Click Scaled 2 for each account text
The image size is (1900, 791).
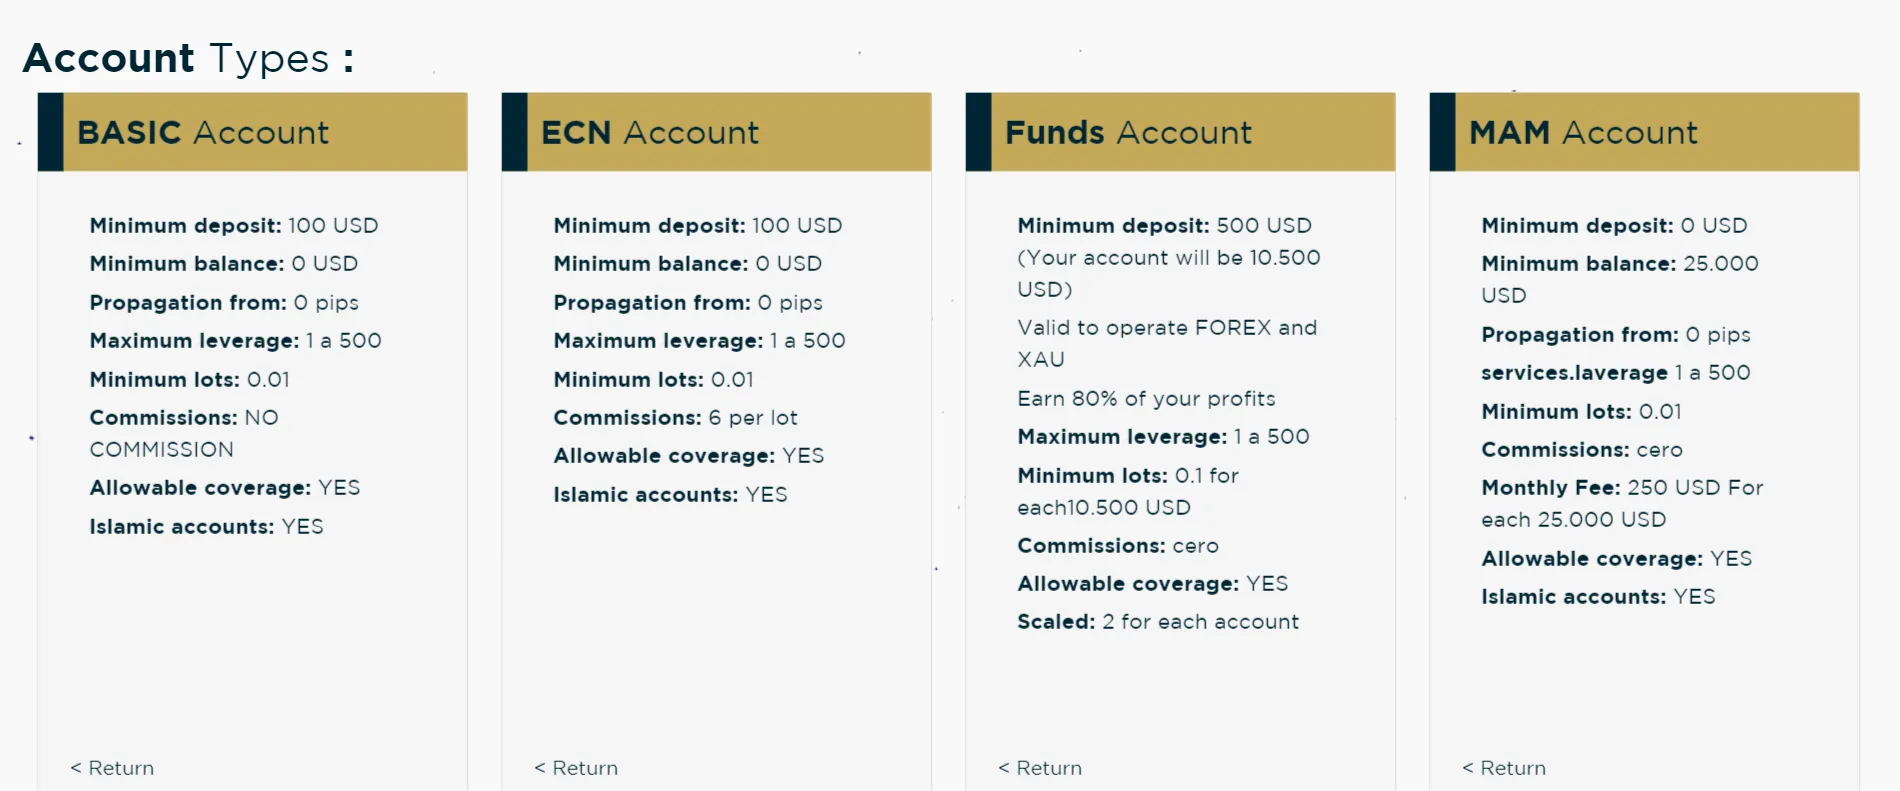pyautogui.click(x=1158, y=622)
